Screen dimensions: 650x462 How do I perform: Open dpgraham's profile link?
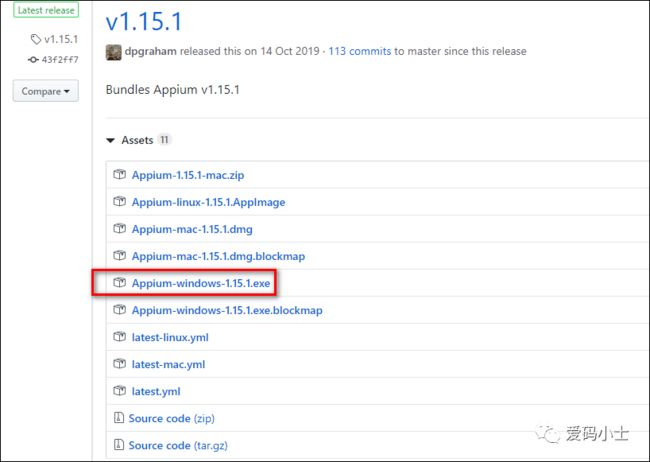(150, 51)
